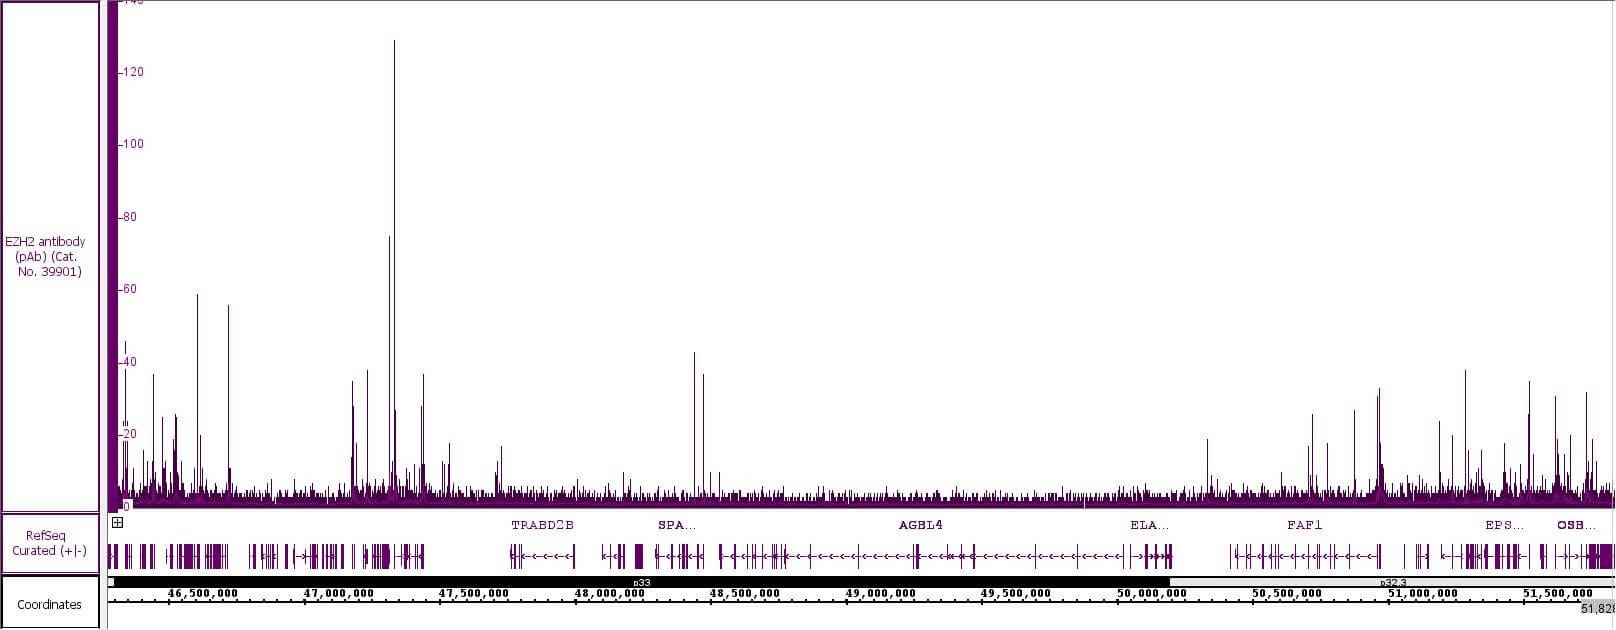Viewport: 1616px width, 630px height.
Task: Click the p32.3 cytoband segment
Action: pyautogui.click(x=1392, y=582)
